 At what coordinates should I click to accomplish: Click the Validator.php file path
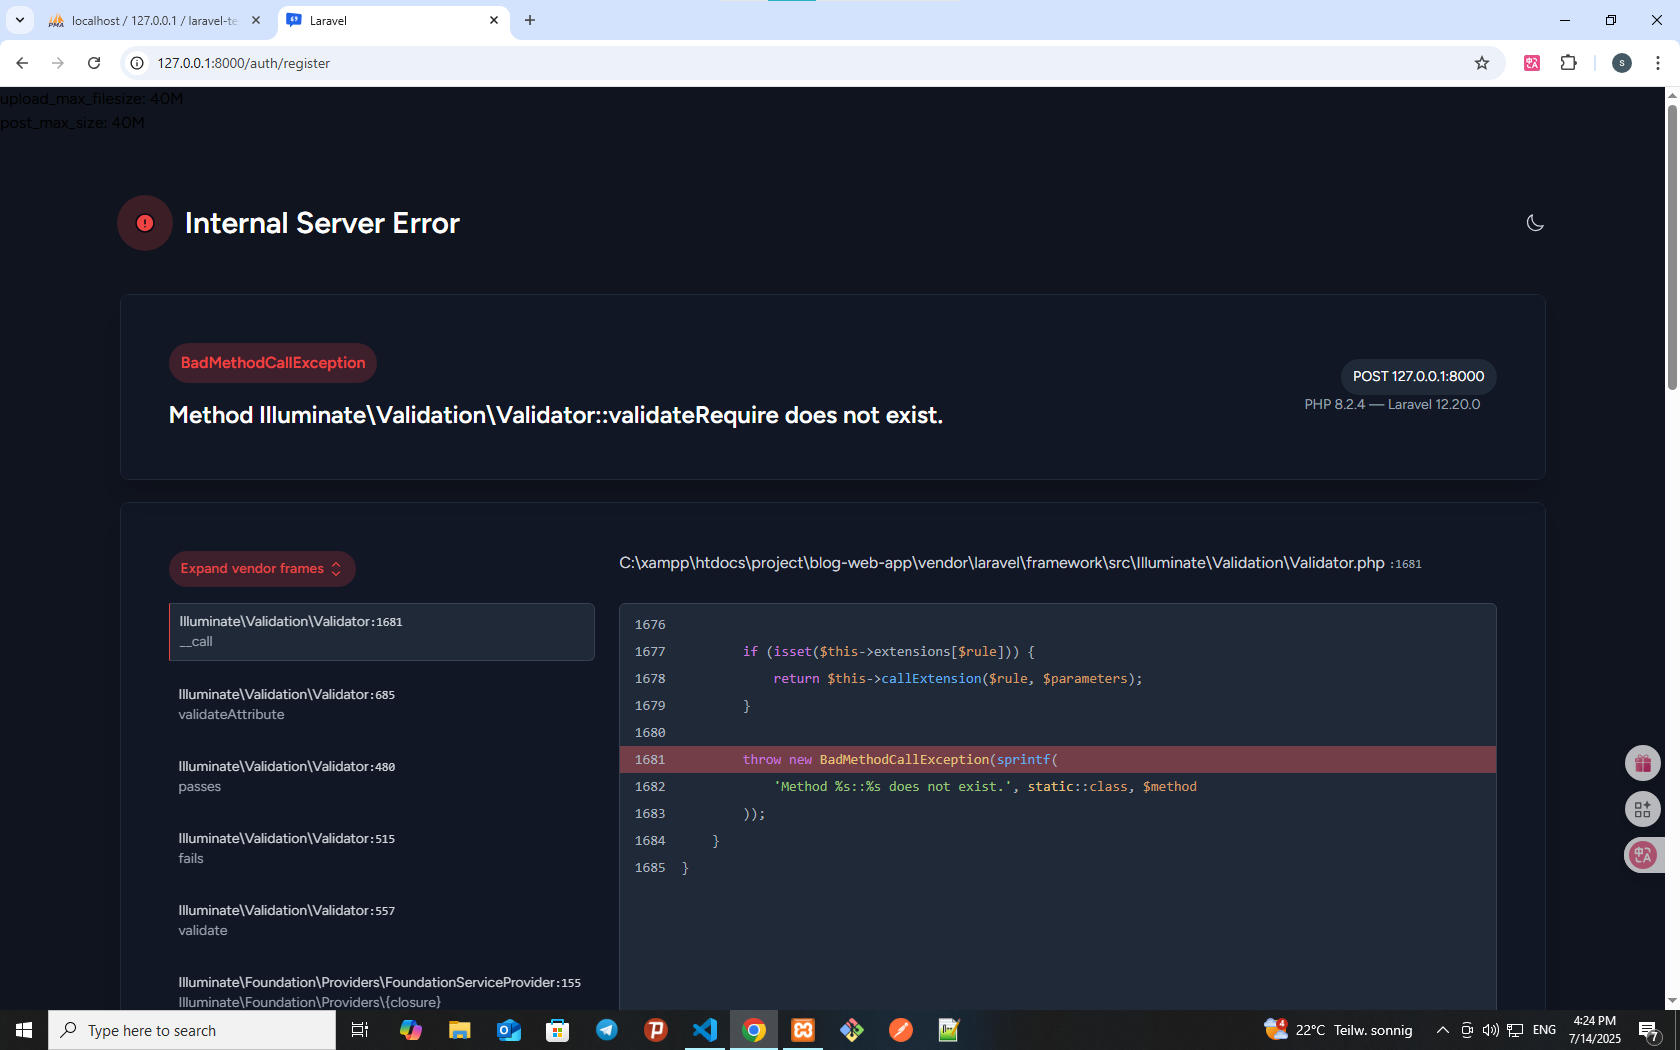1001,563
